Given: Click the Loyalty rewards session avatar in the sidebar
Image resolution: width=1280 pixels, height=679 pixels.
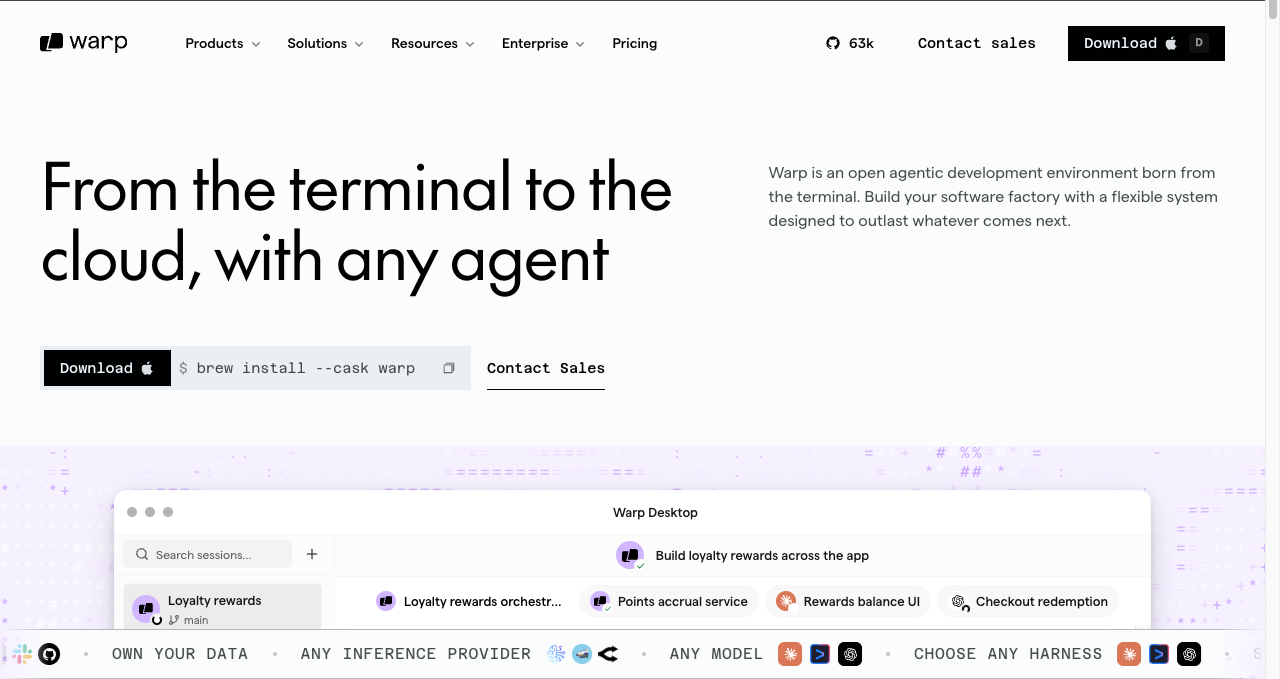Looking at the screenshot, I should [146, 608].
